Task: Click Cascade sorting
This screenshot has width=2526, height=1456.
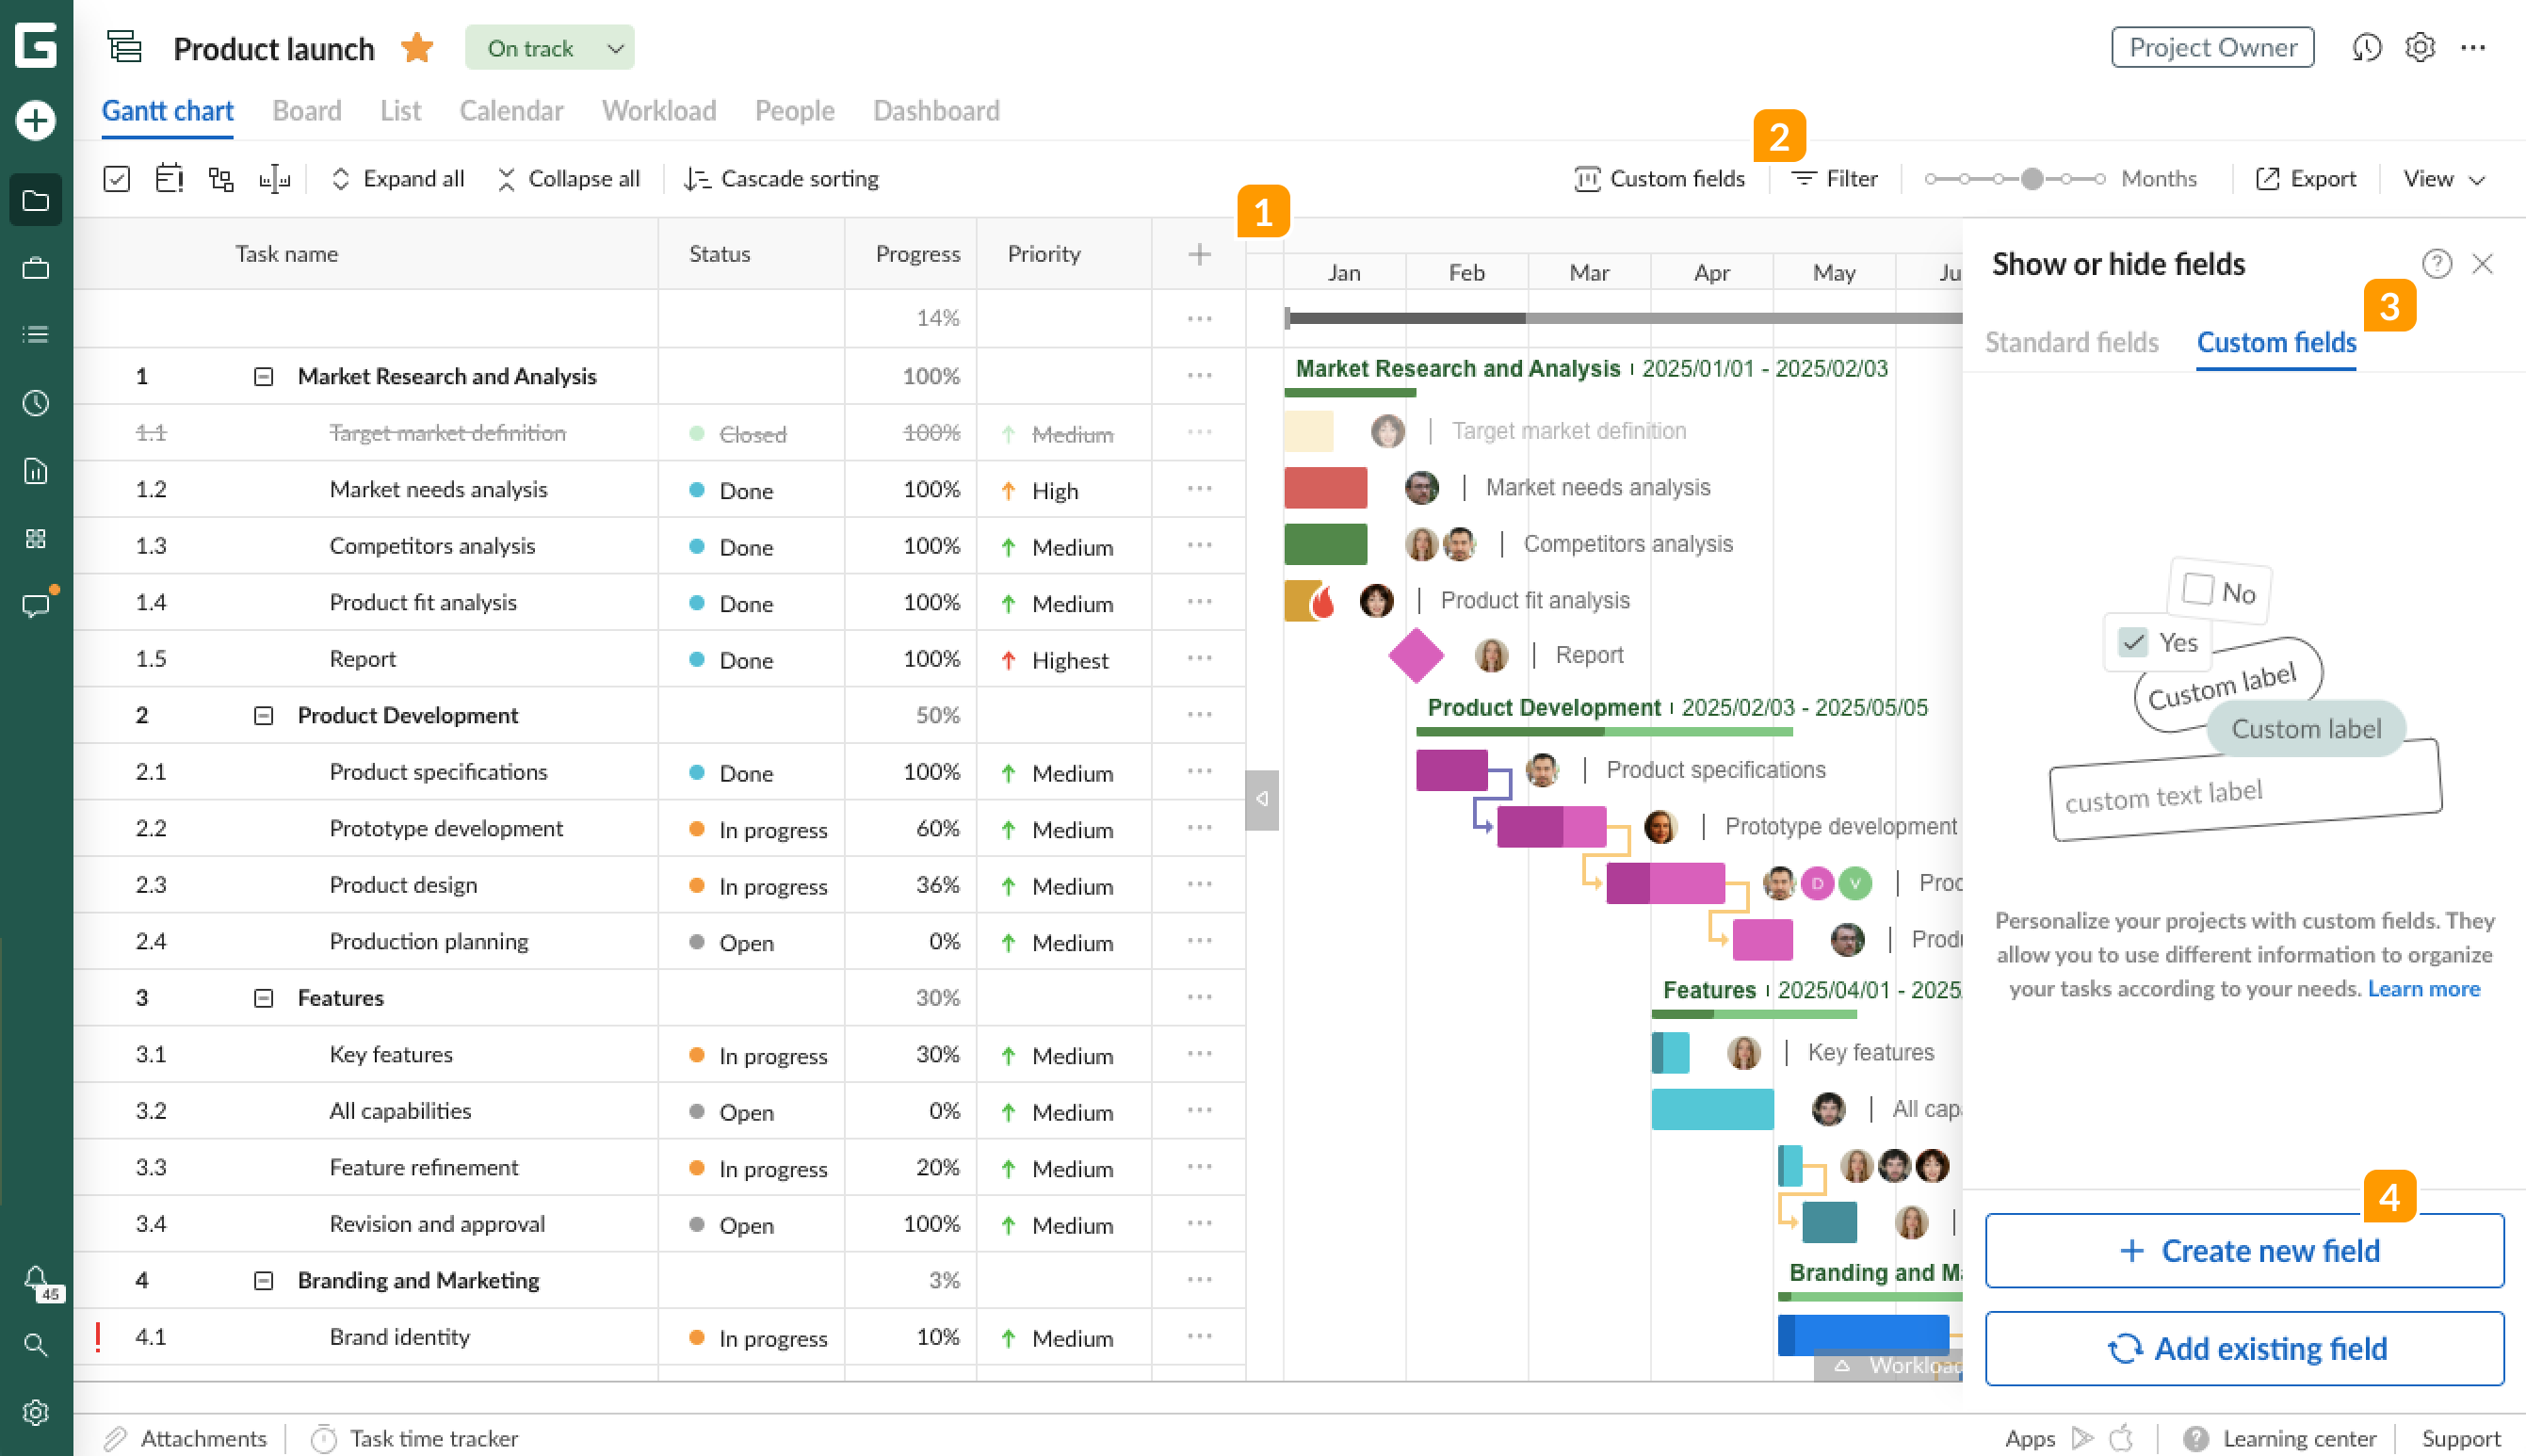Action: [x=781, y=179]
